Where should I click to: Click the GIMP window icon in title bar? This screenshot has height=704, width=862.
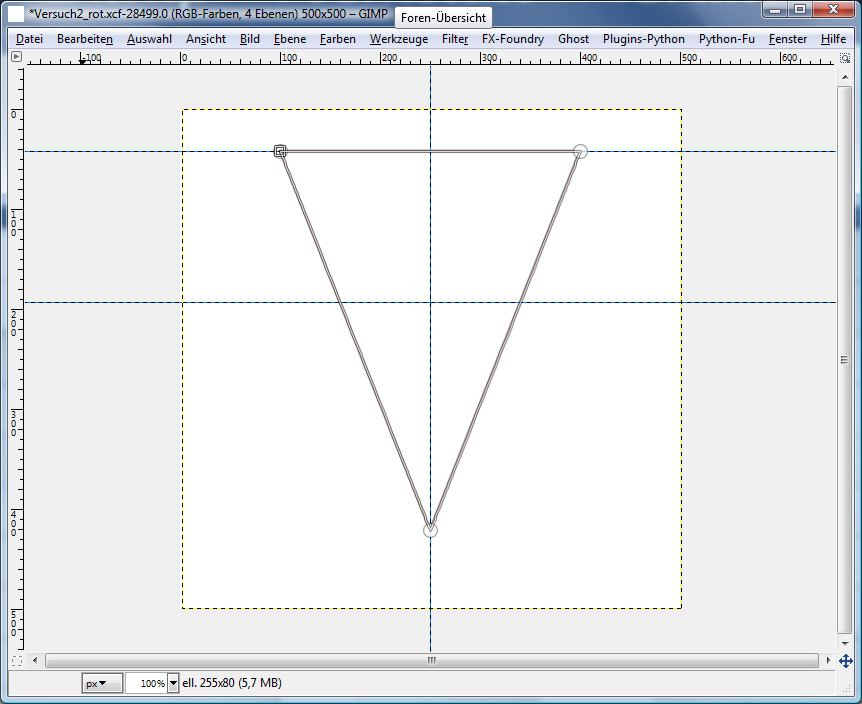point(16,11)
